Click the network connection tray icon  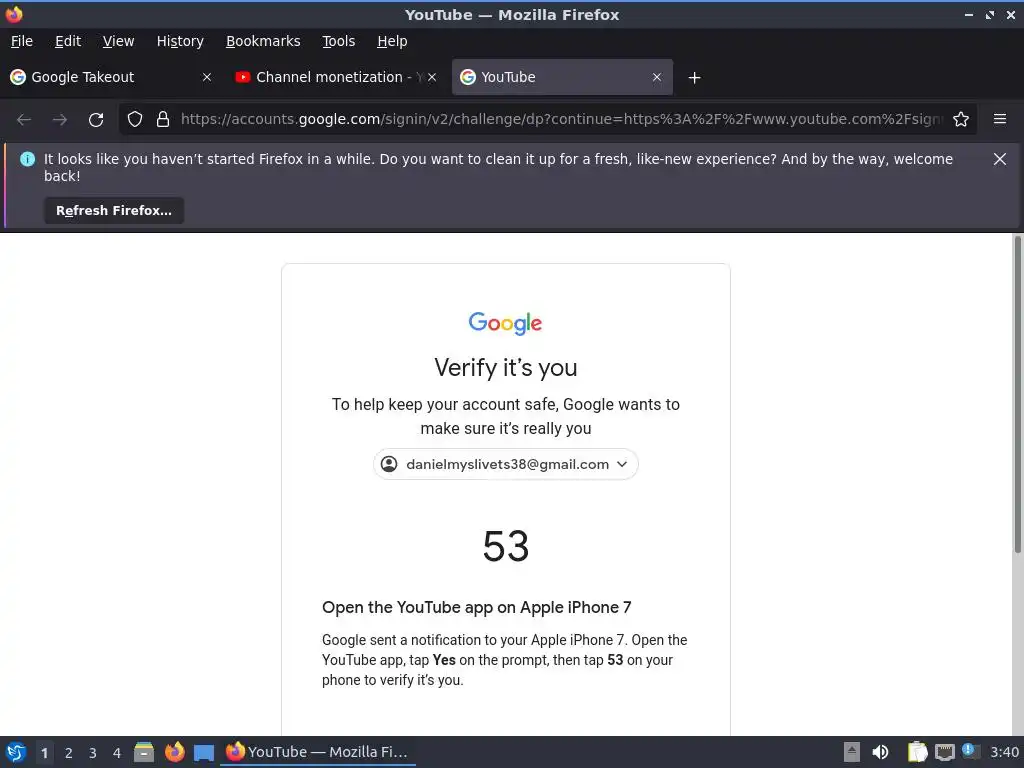coord(944,752)
